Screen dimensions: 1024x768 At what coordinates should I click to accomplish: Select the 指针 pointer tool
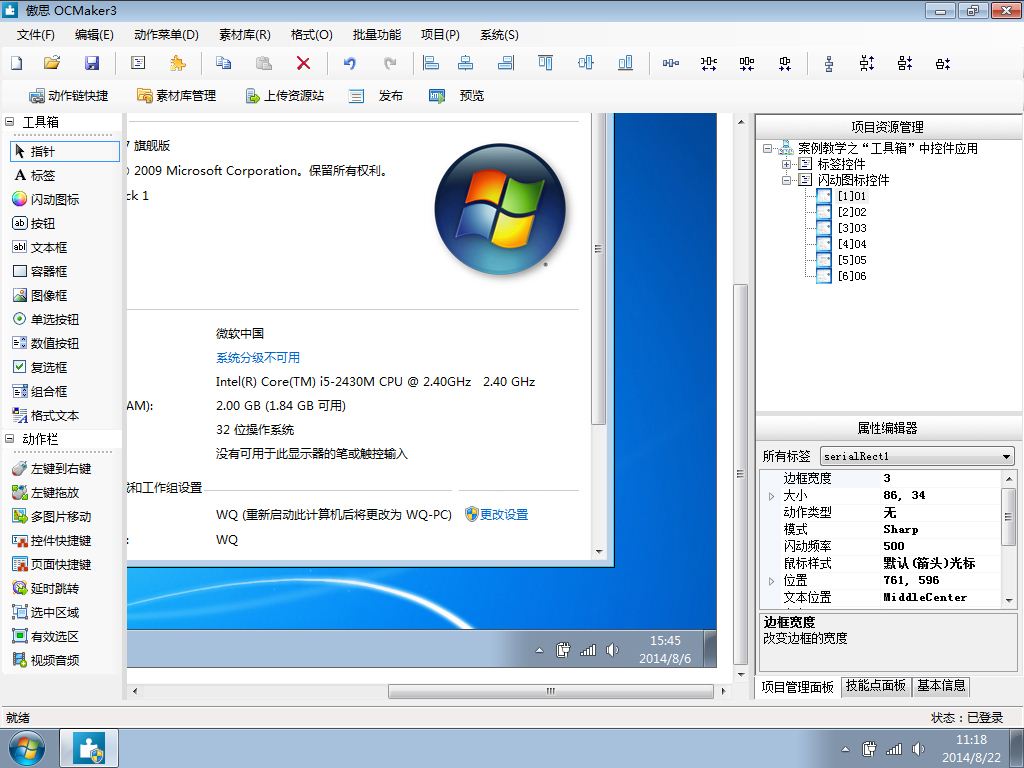point(65,152)
